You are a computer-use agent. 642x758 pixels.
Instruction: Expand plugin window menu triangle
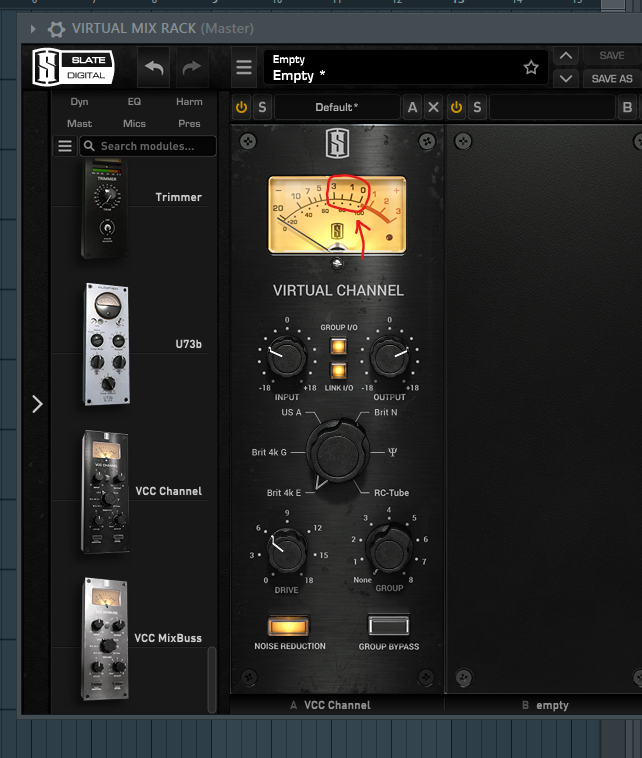coord(33,29)
